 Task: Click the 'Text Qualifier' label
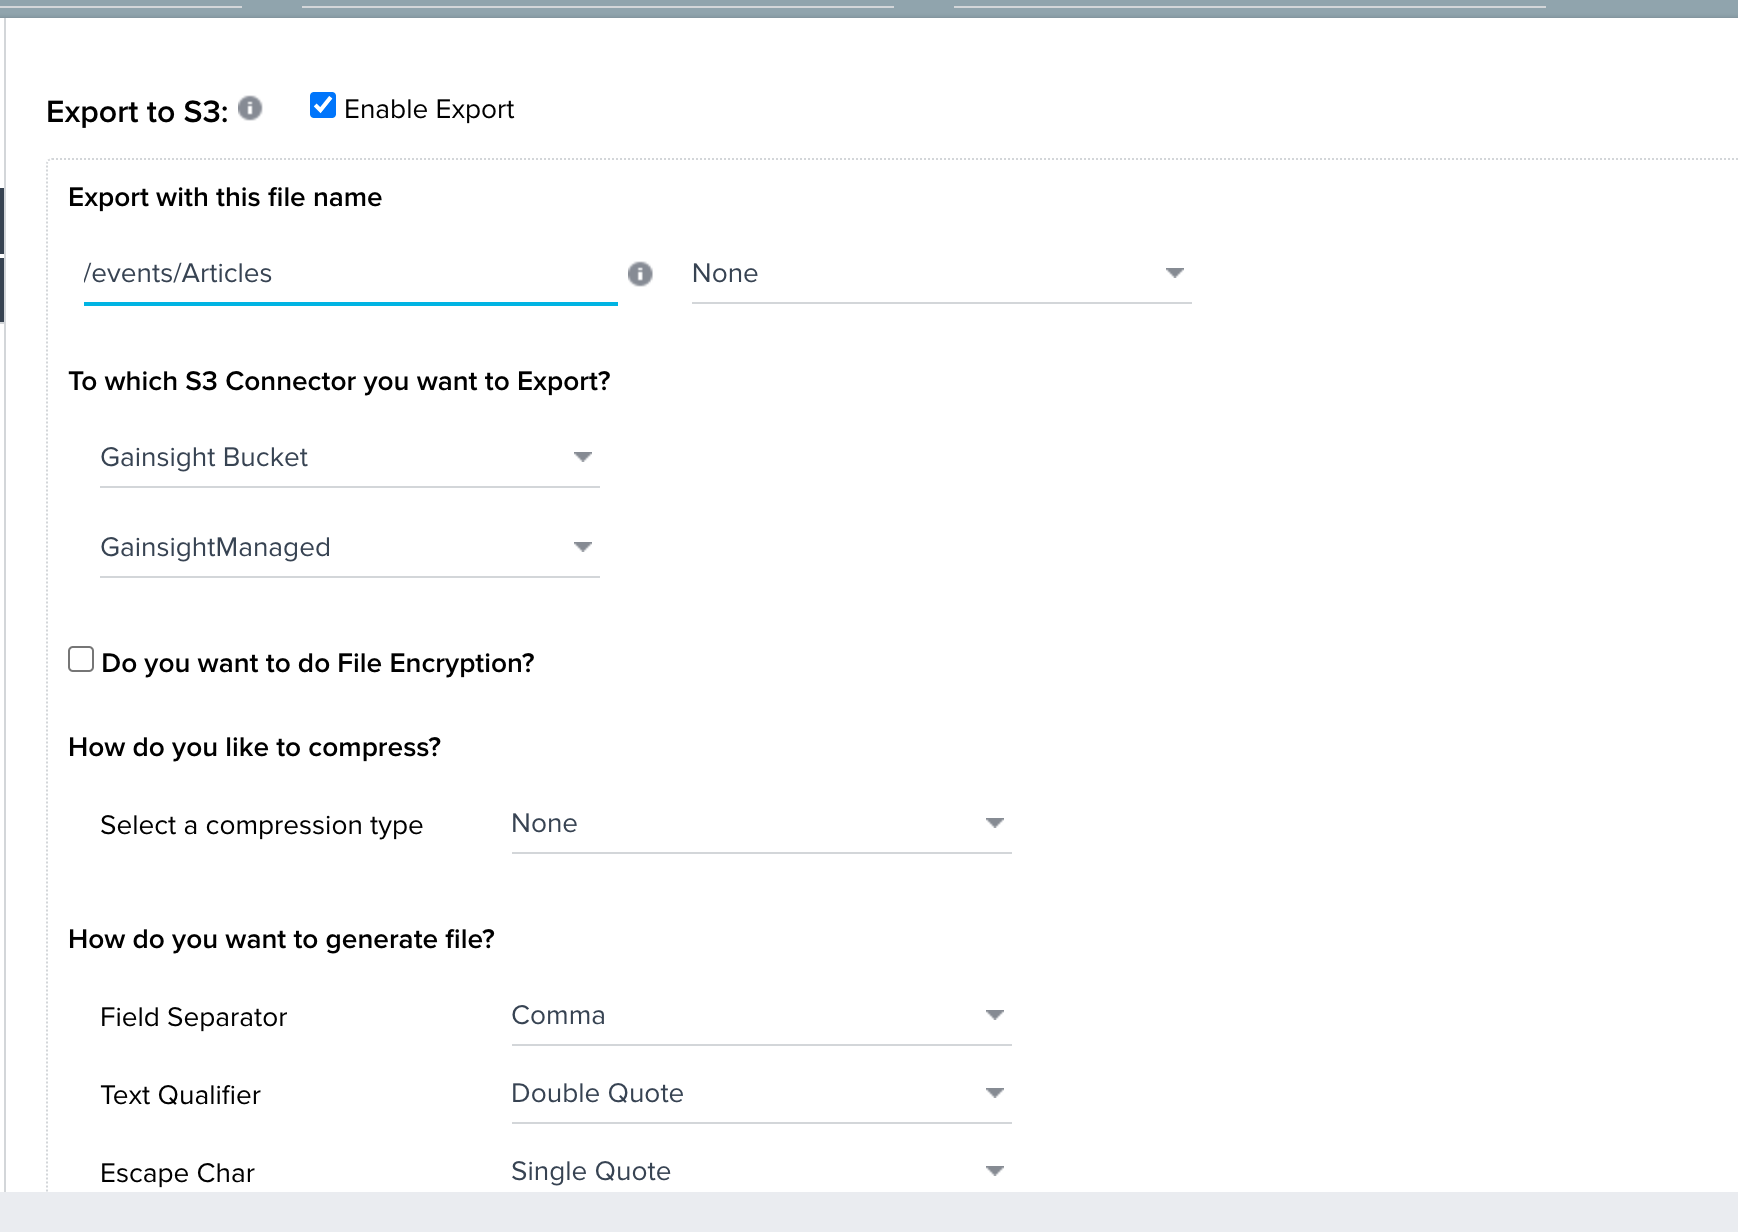tap(180, 1095)
